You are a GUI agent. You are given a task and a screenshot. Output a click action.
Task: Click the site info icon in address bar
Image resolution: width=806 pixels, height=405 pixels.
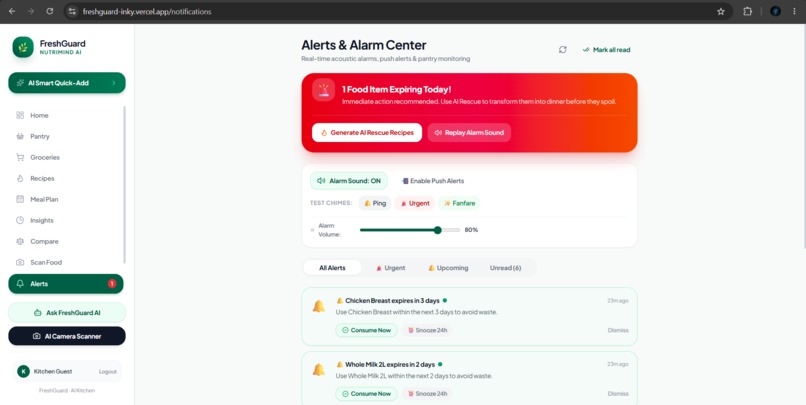coord(72,11)
